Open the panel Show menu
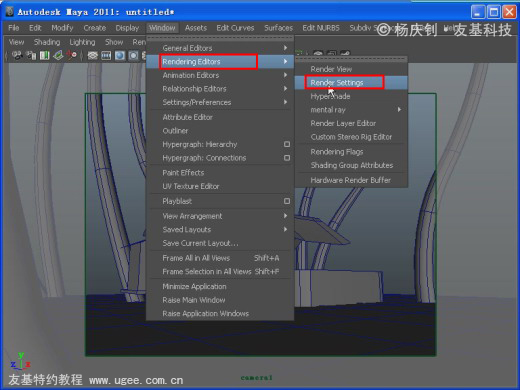Image resolution: width=520 pixels, height=390 pixels. [x=114, y=42]
